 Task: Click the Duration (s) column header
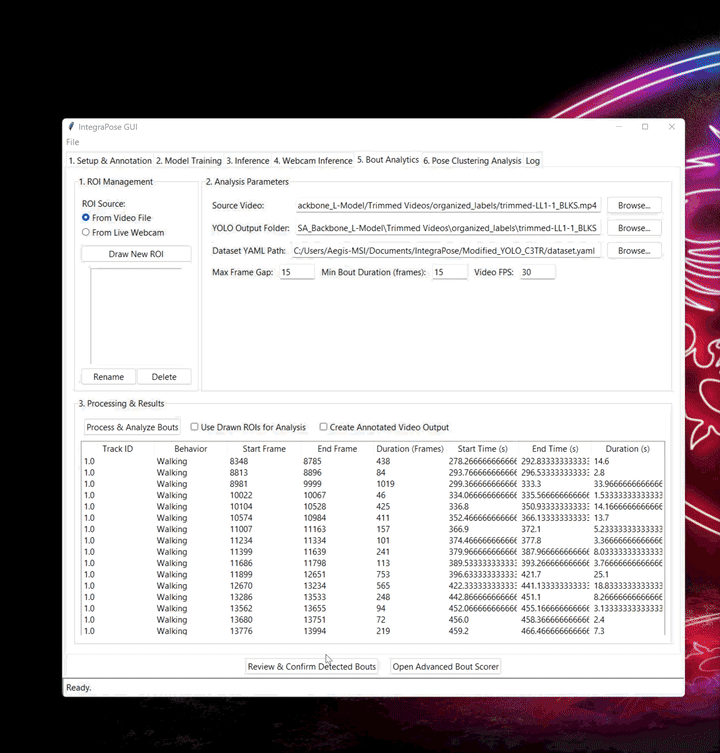click(628, 449)
